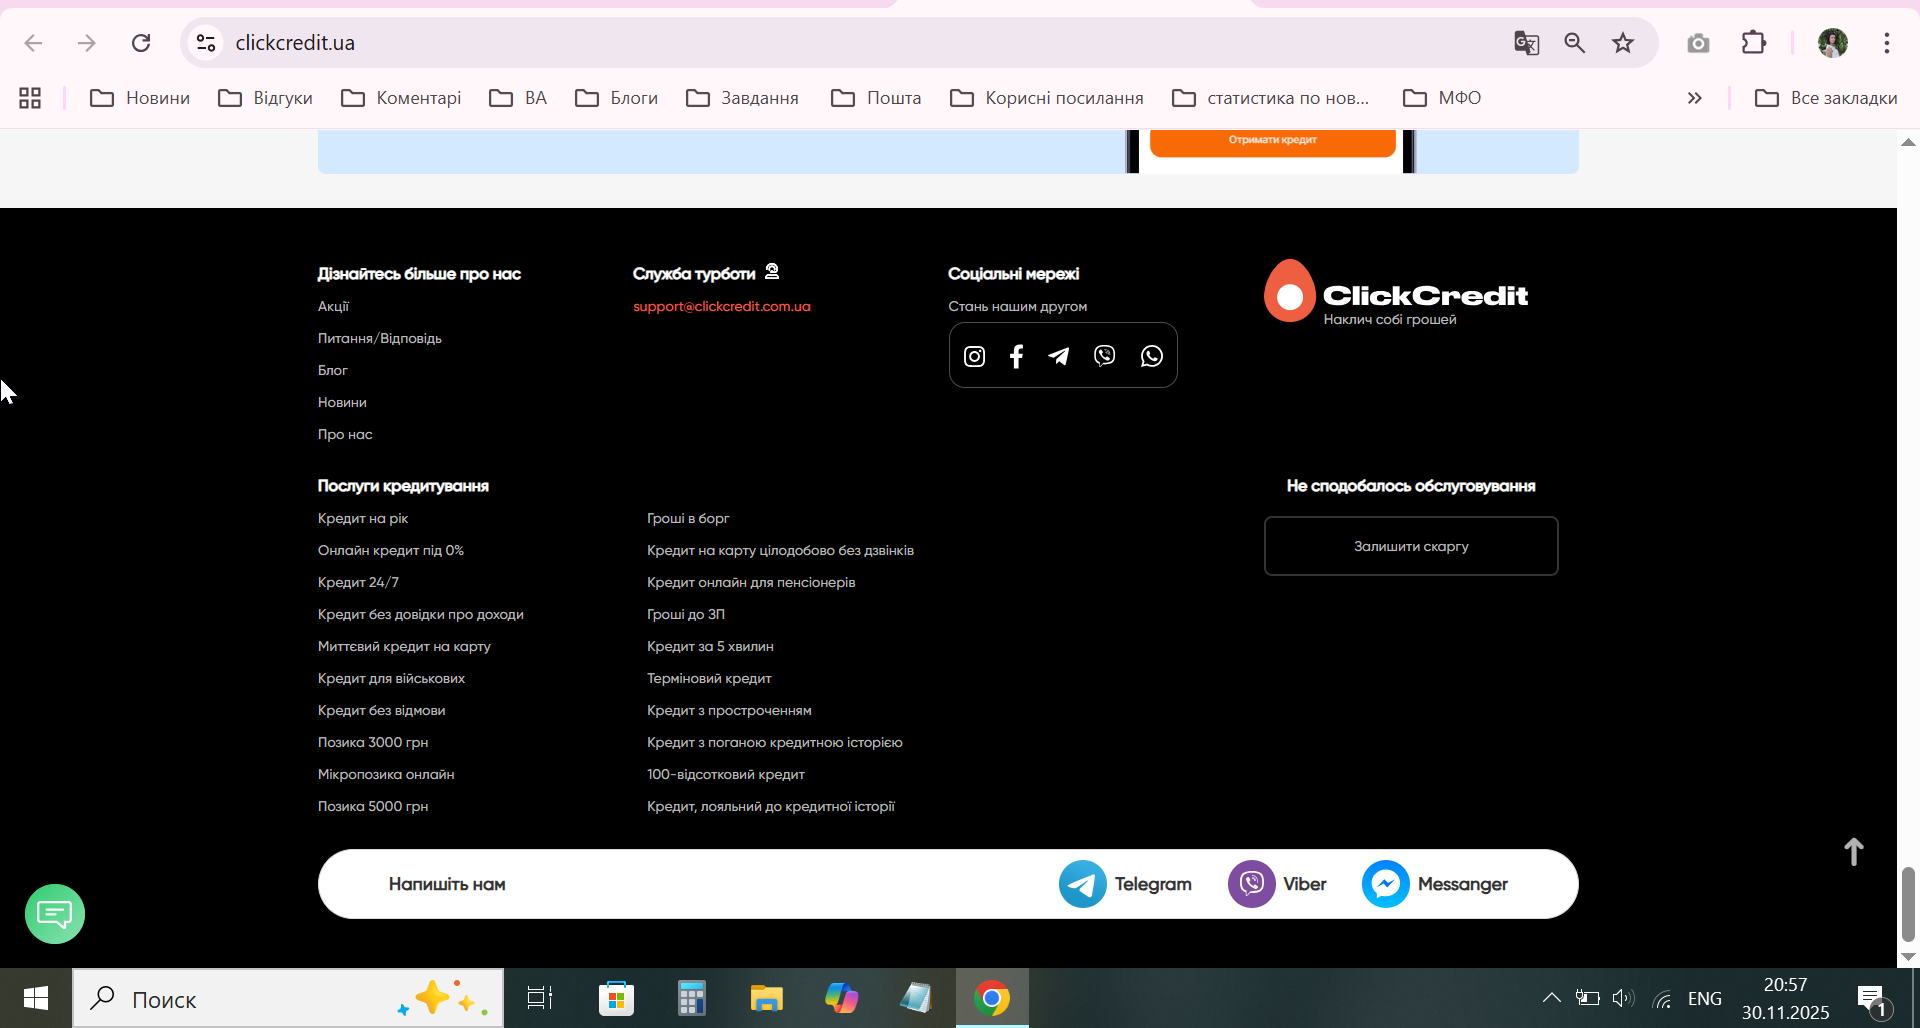This screenshot has width=1920, height=1028.
Task: Open the WhatsApp social icon
Action: coord(1152,356)
